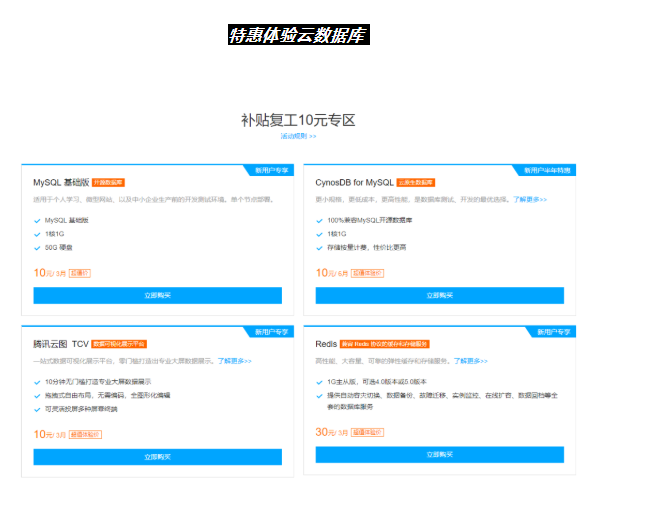This screenshot has height=510, width=671.
Task: Click the checkmark beside the MySQL 基础版 feature line
Action: pyautogui.click(x=37, y=221)
